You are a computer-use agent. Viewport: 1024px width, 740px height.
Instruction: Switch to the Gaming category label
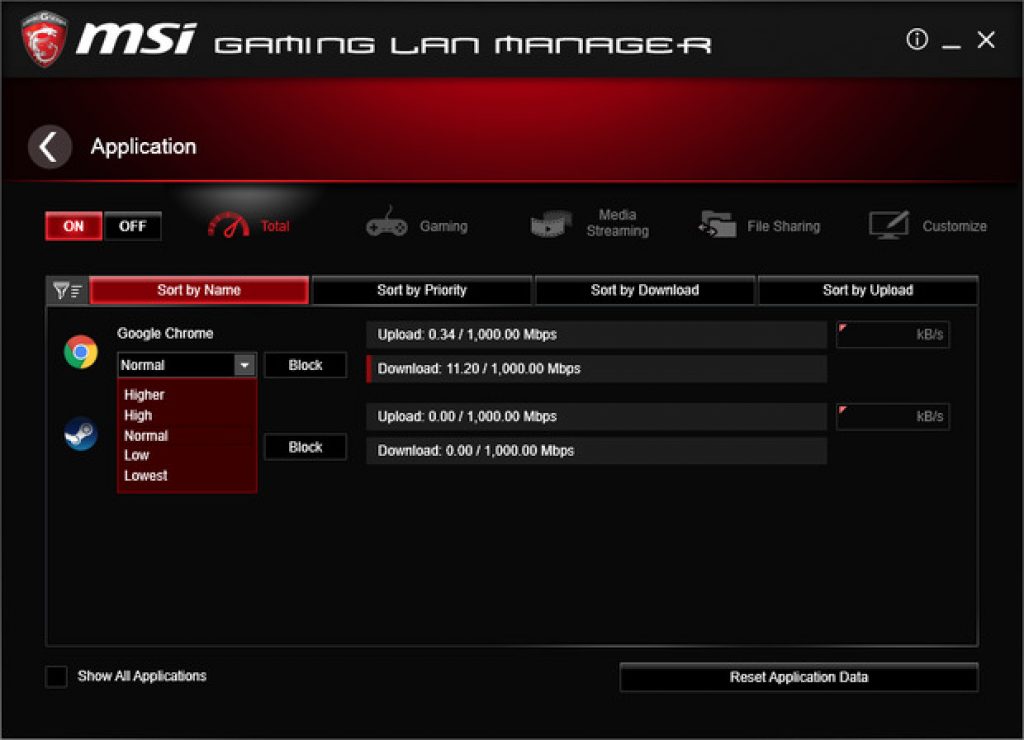[443, 226]
